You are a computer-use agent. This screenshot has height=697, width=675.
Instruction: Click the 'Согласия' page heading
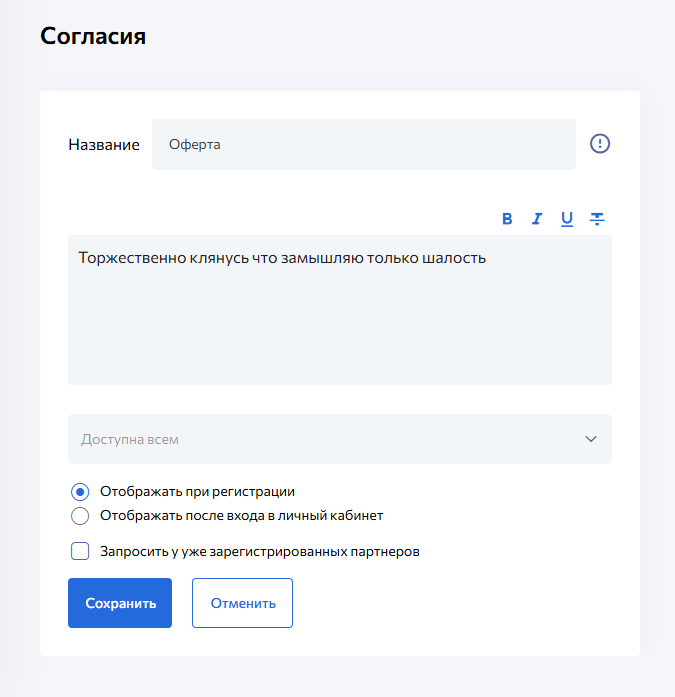93,37
